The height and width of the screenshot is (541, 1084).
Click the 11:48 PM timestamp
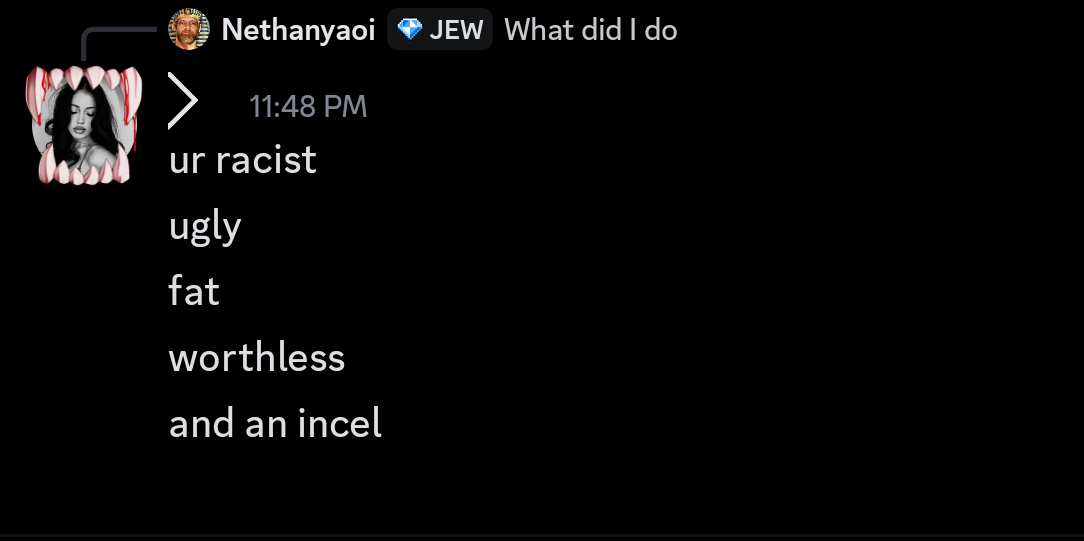point(308,106)
